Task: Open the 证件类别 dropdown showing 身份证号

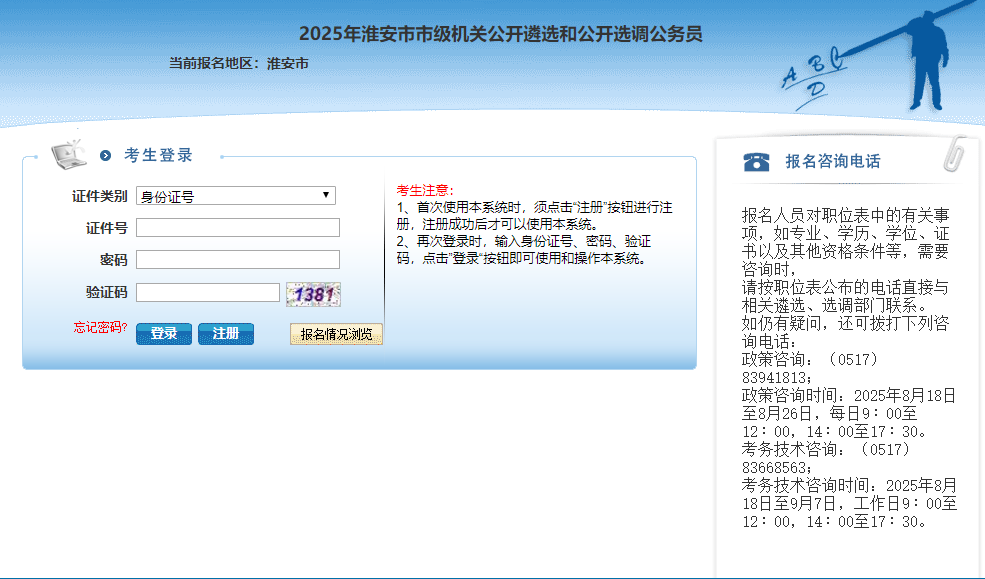Action: tap(236, 196)
